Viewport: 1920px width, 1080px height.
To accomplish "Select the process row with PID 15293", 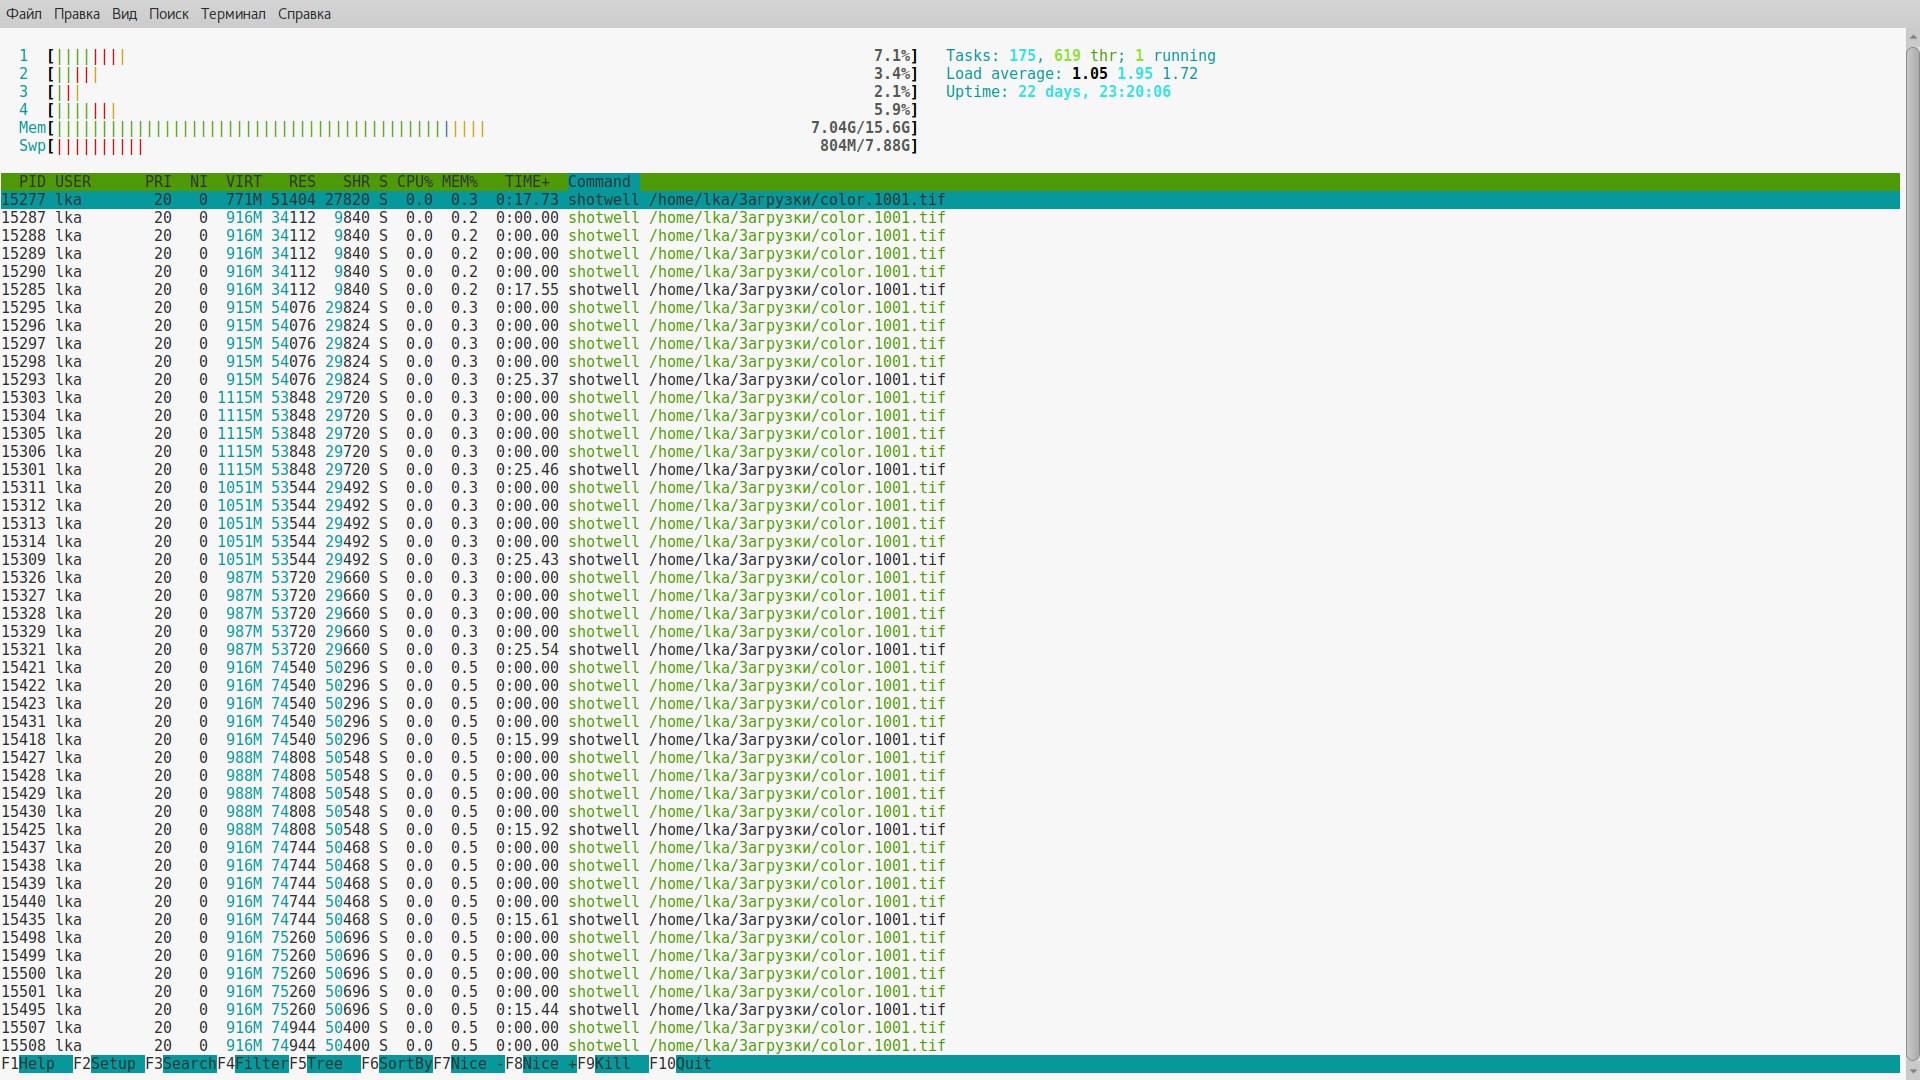I will [x=950, y=380].
